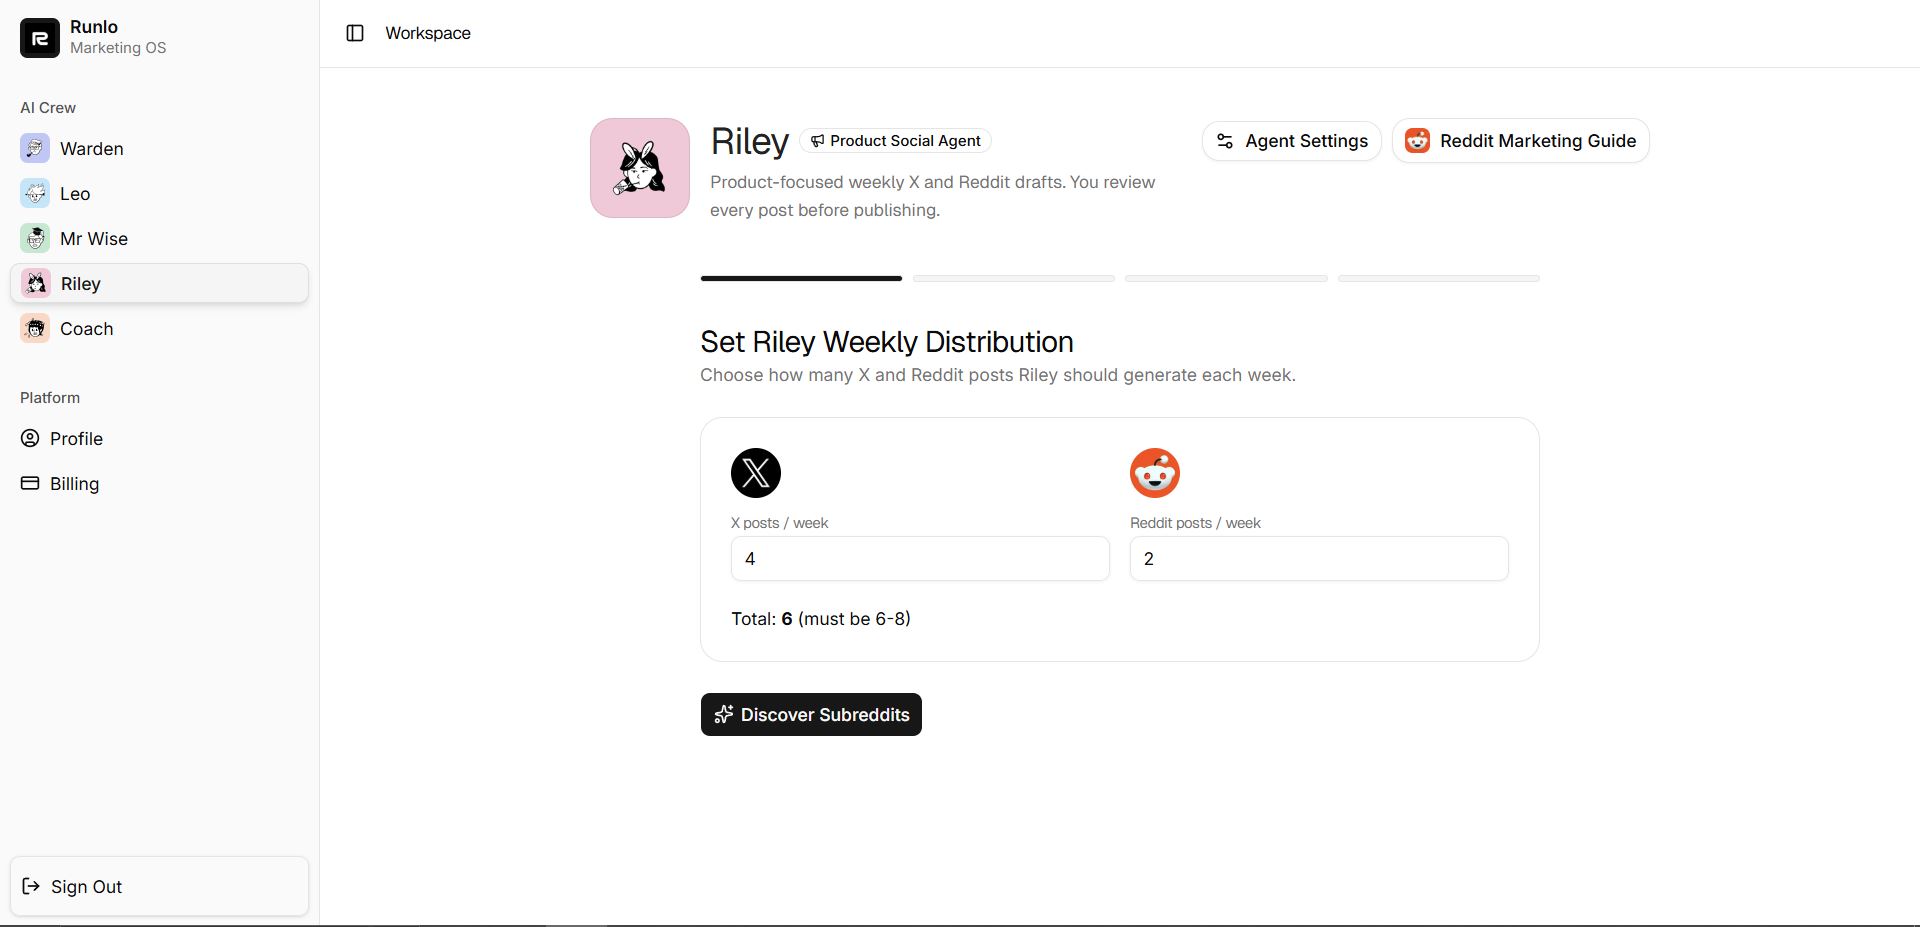Open Billing via the credit card icon
This screenshot has height=927, width=1920.
30,483
